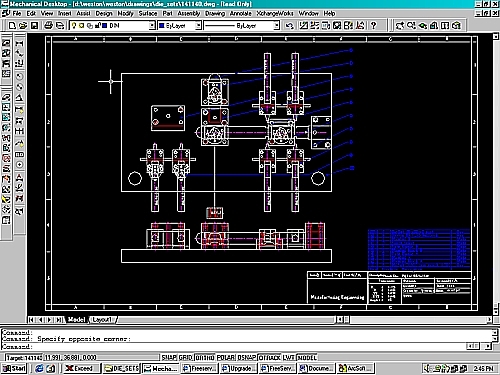The image size is (500, 375).
Task: Click the blue color swatch beside ByLayer
Action: [162, 26]
